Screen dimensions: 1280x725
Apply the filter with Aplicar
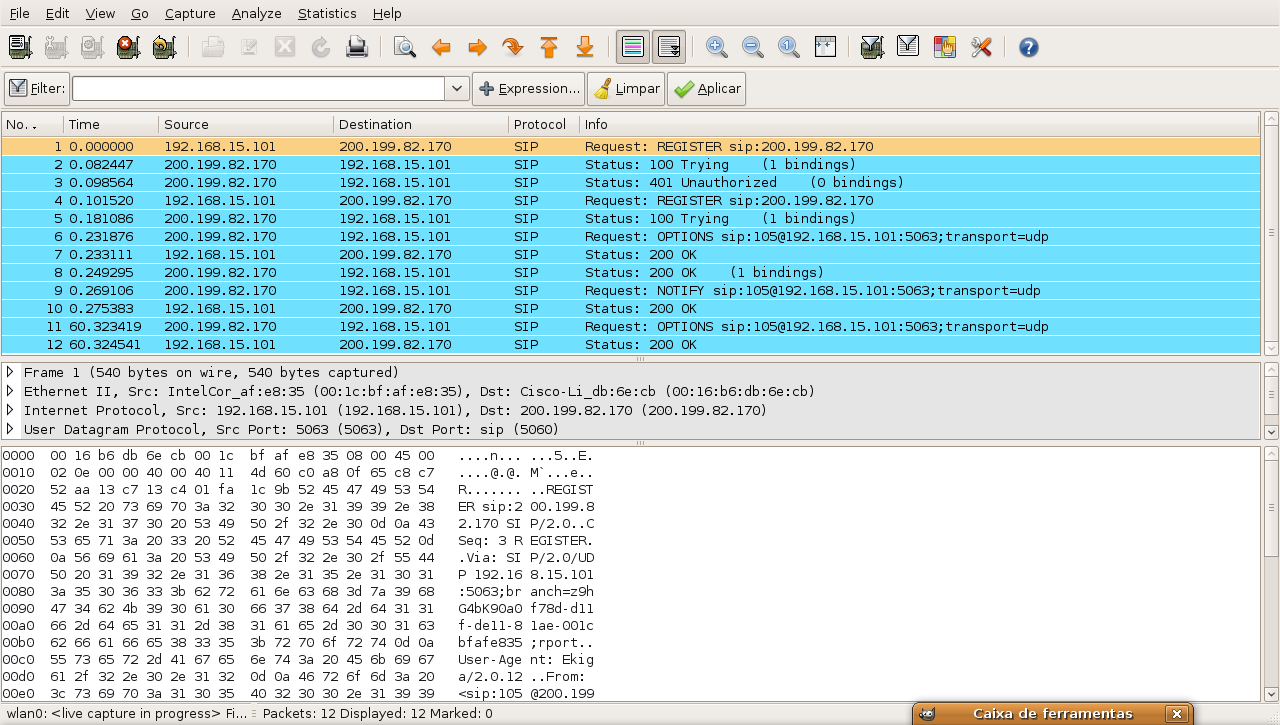point(707,89)
